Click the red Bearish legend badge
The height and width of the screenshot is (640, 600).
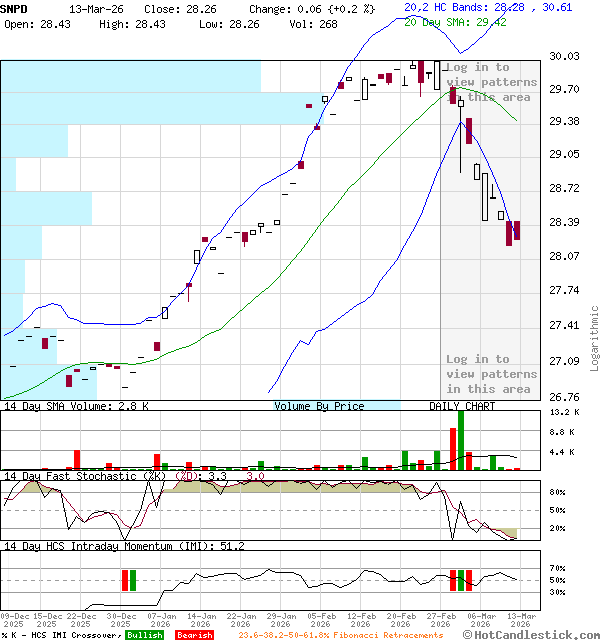pyautogui.click(x=192, y=635)
